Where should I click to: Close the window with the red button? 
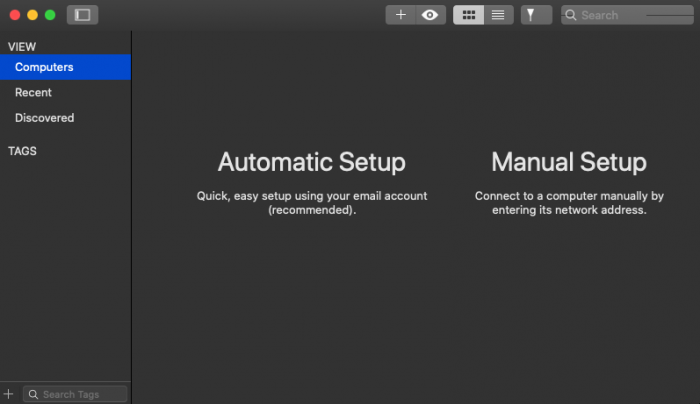coord(15,15)
